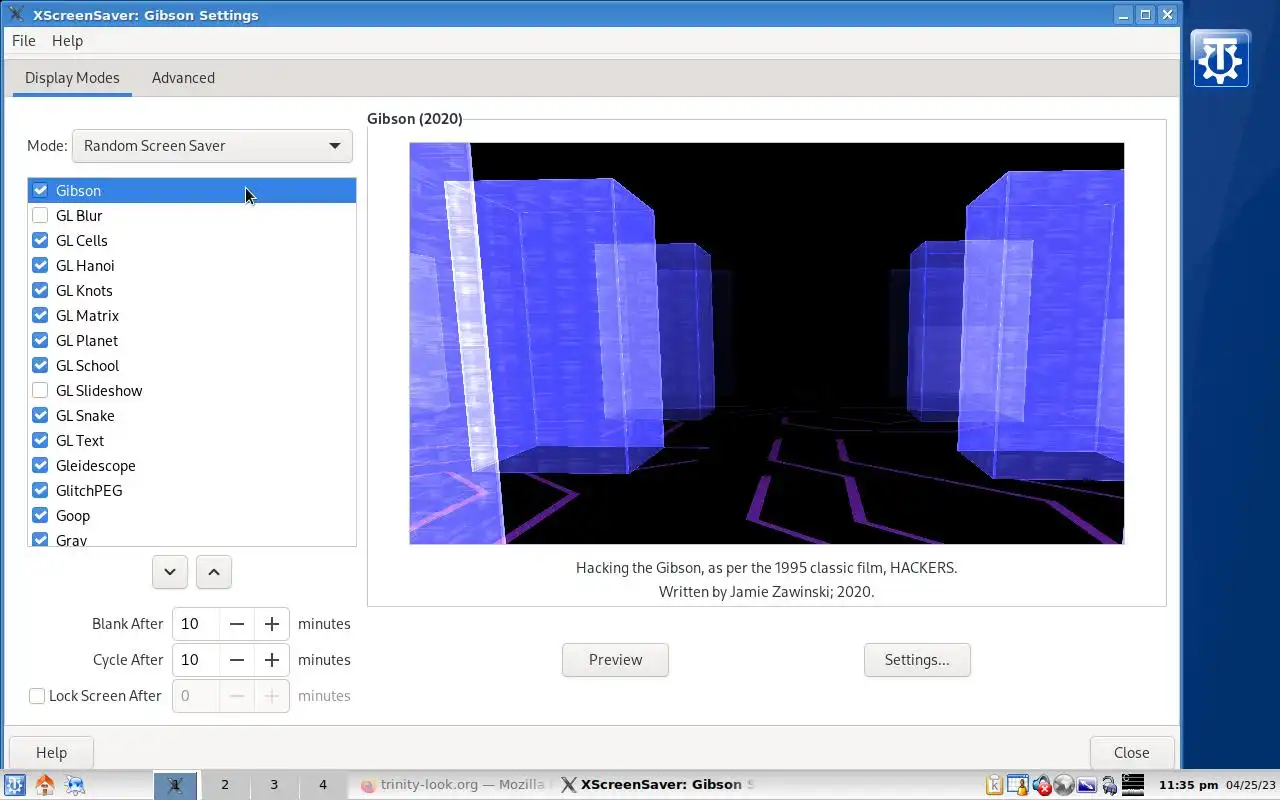Increase Blank After minutes with plus
This screenshot has width=1280, height=800.
click(272, 624)
